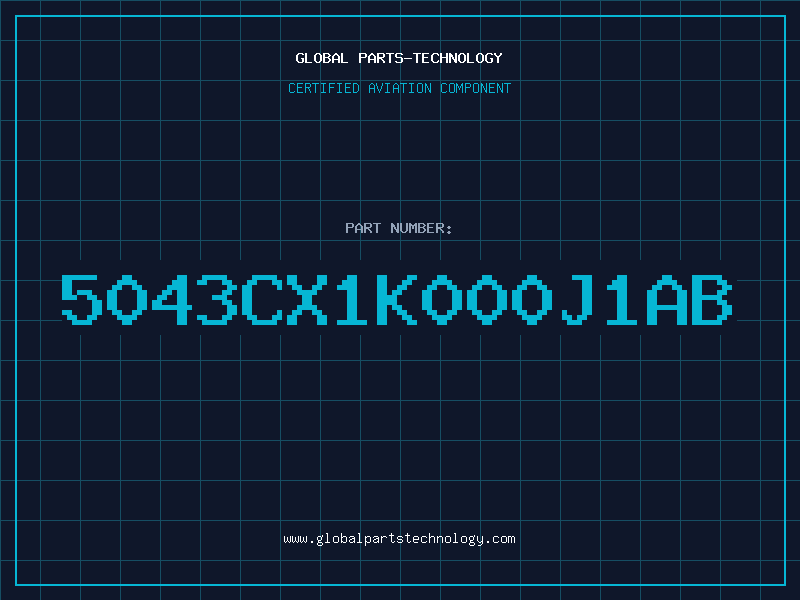Open the www.globalpartstechnology.com link
Viewport: 800px width, 600px height.
(x=399, y=539)
